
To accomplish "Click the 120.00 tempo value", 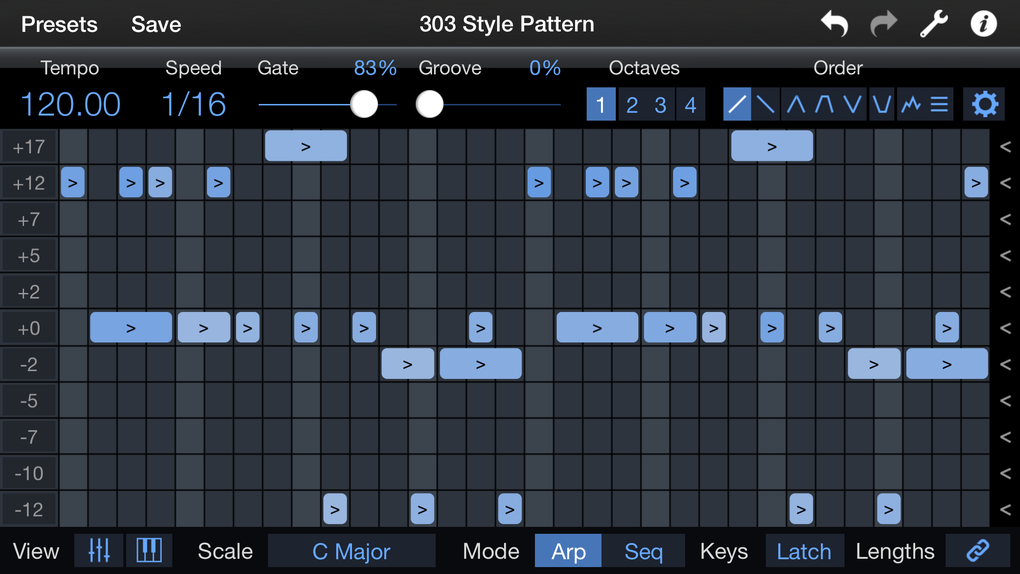I will [x=70, y=104].
